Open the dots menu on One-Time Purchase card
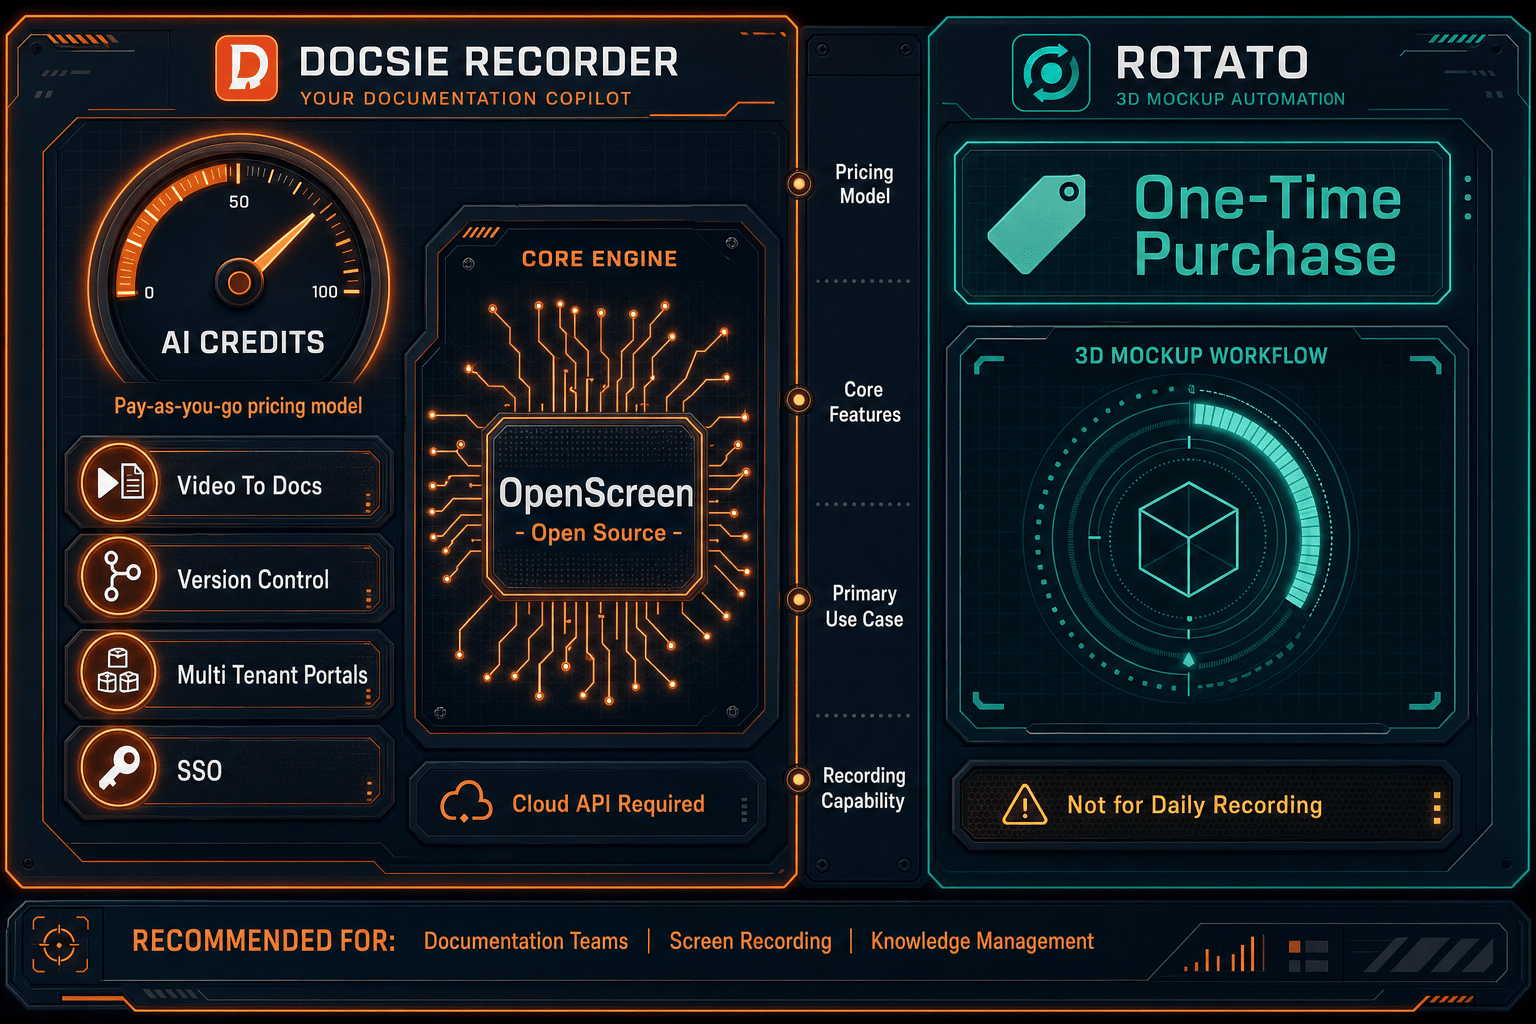Image resolution: width=1536 pixels, height=1024 pixels. click(1467, 198)
